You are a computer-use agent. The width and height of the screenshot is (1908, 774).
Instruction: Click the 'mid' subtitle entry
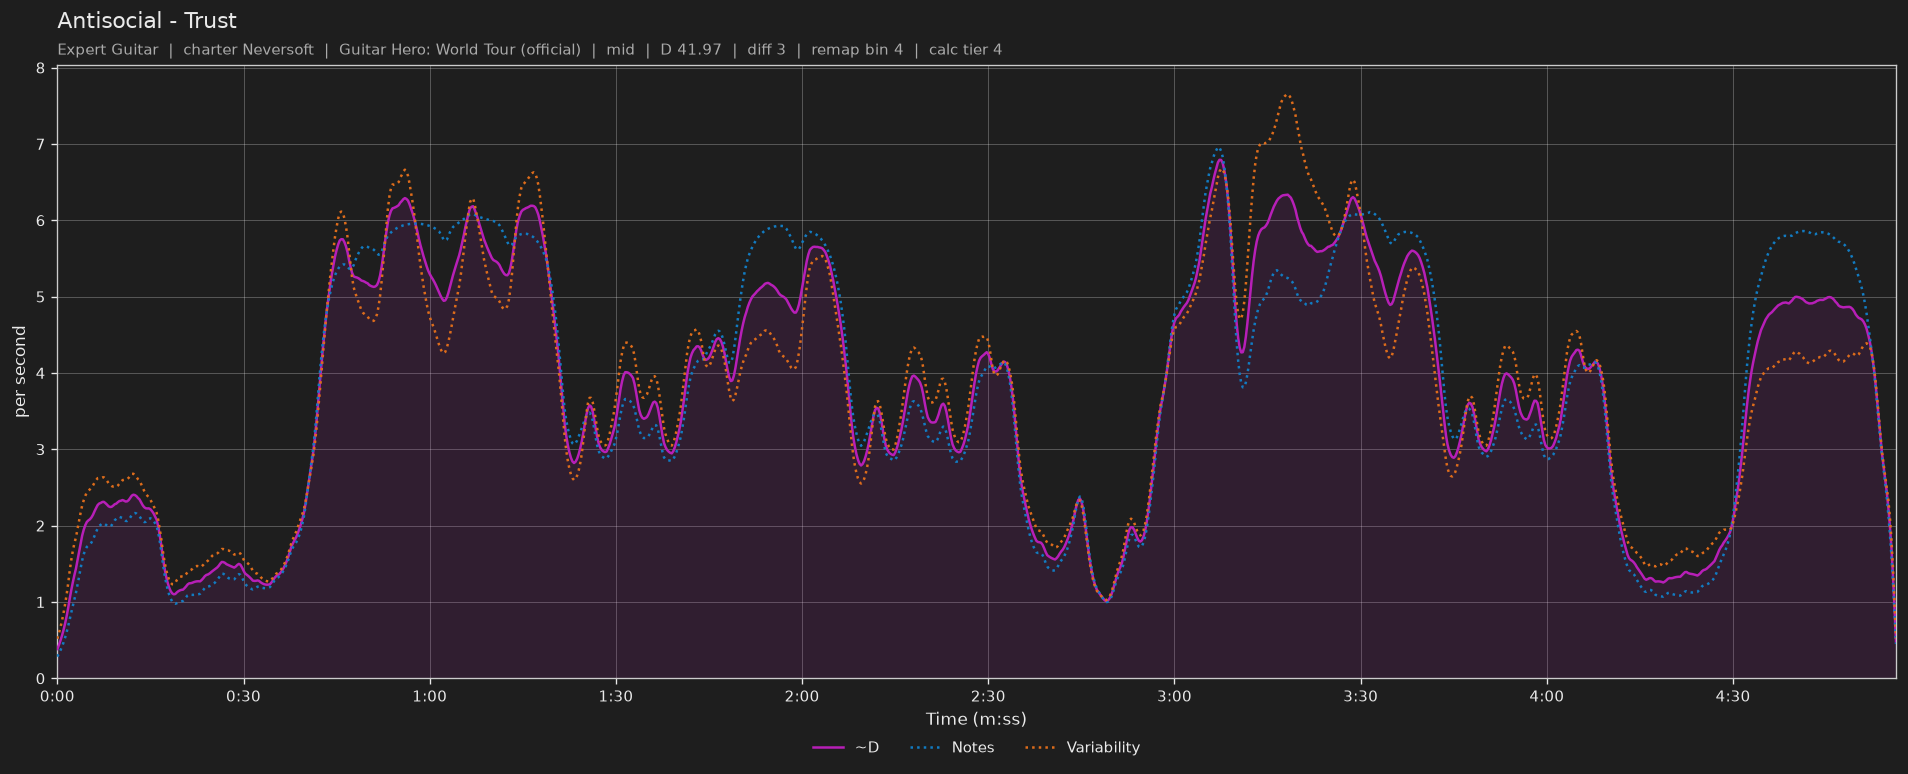pyautogui.click(x=621, y=50)
